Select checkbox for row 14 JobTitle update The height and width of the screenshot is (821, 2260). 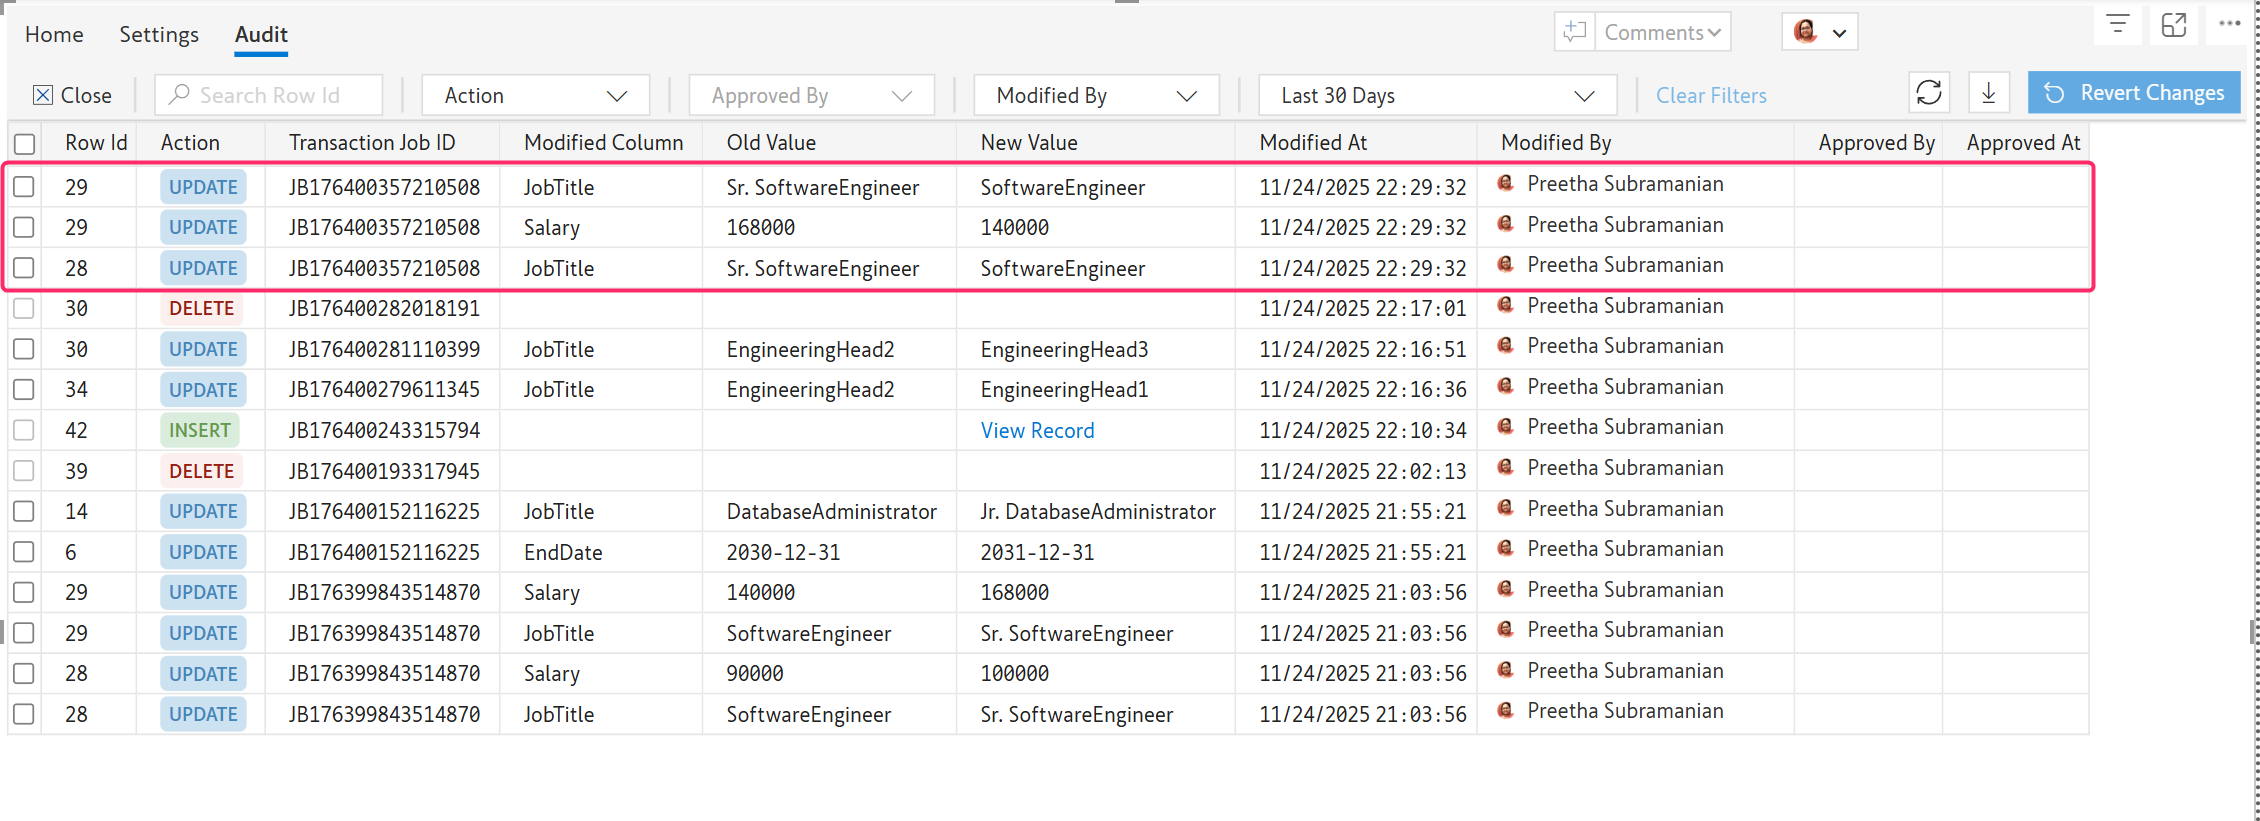click(x=24, y=512)
